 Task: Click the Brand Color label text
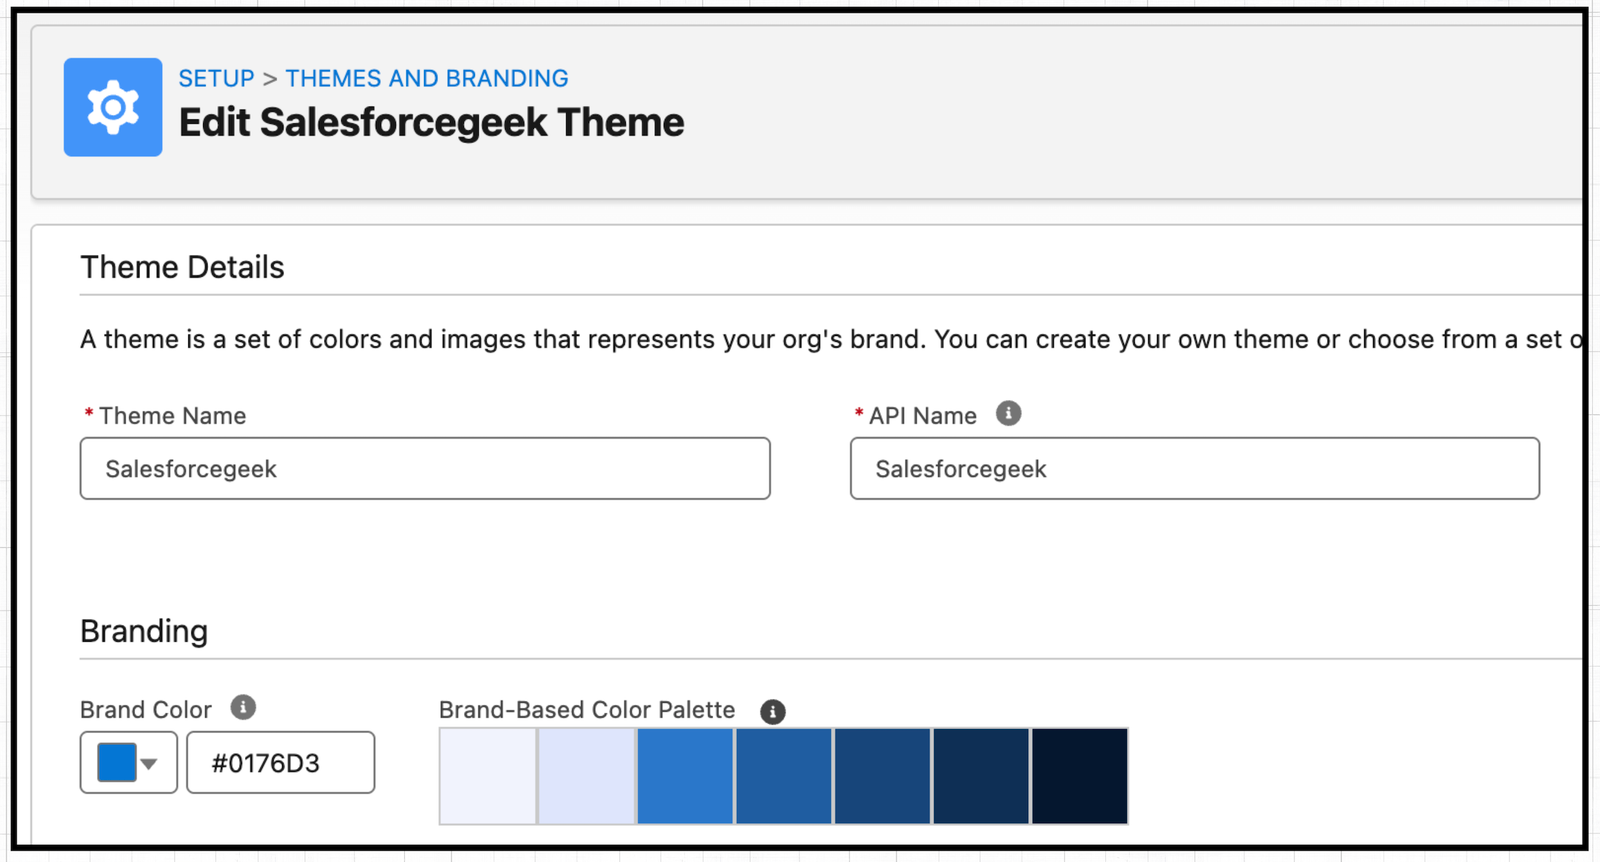[x=146, y=710]
